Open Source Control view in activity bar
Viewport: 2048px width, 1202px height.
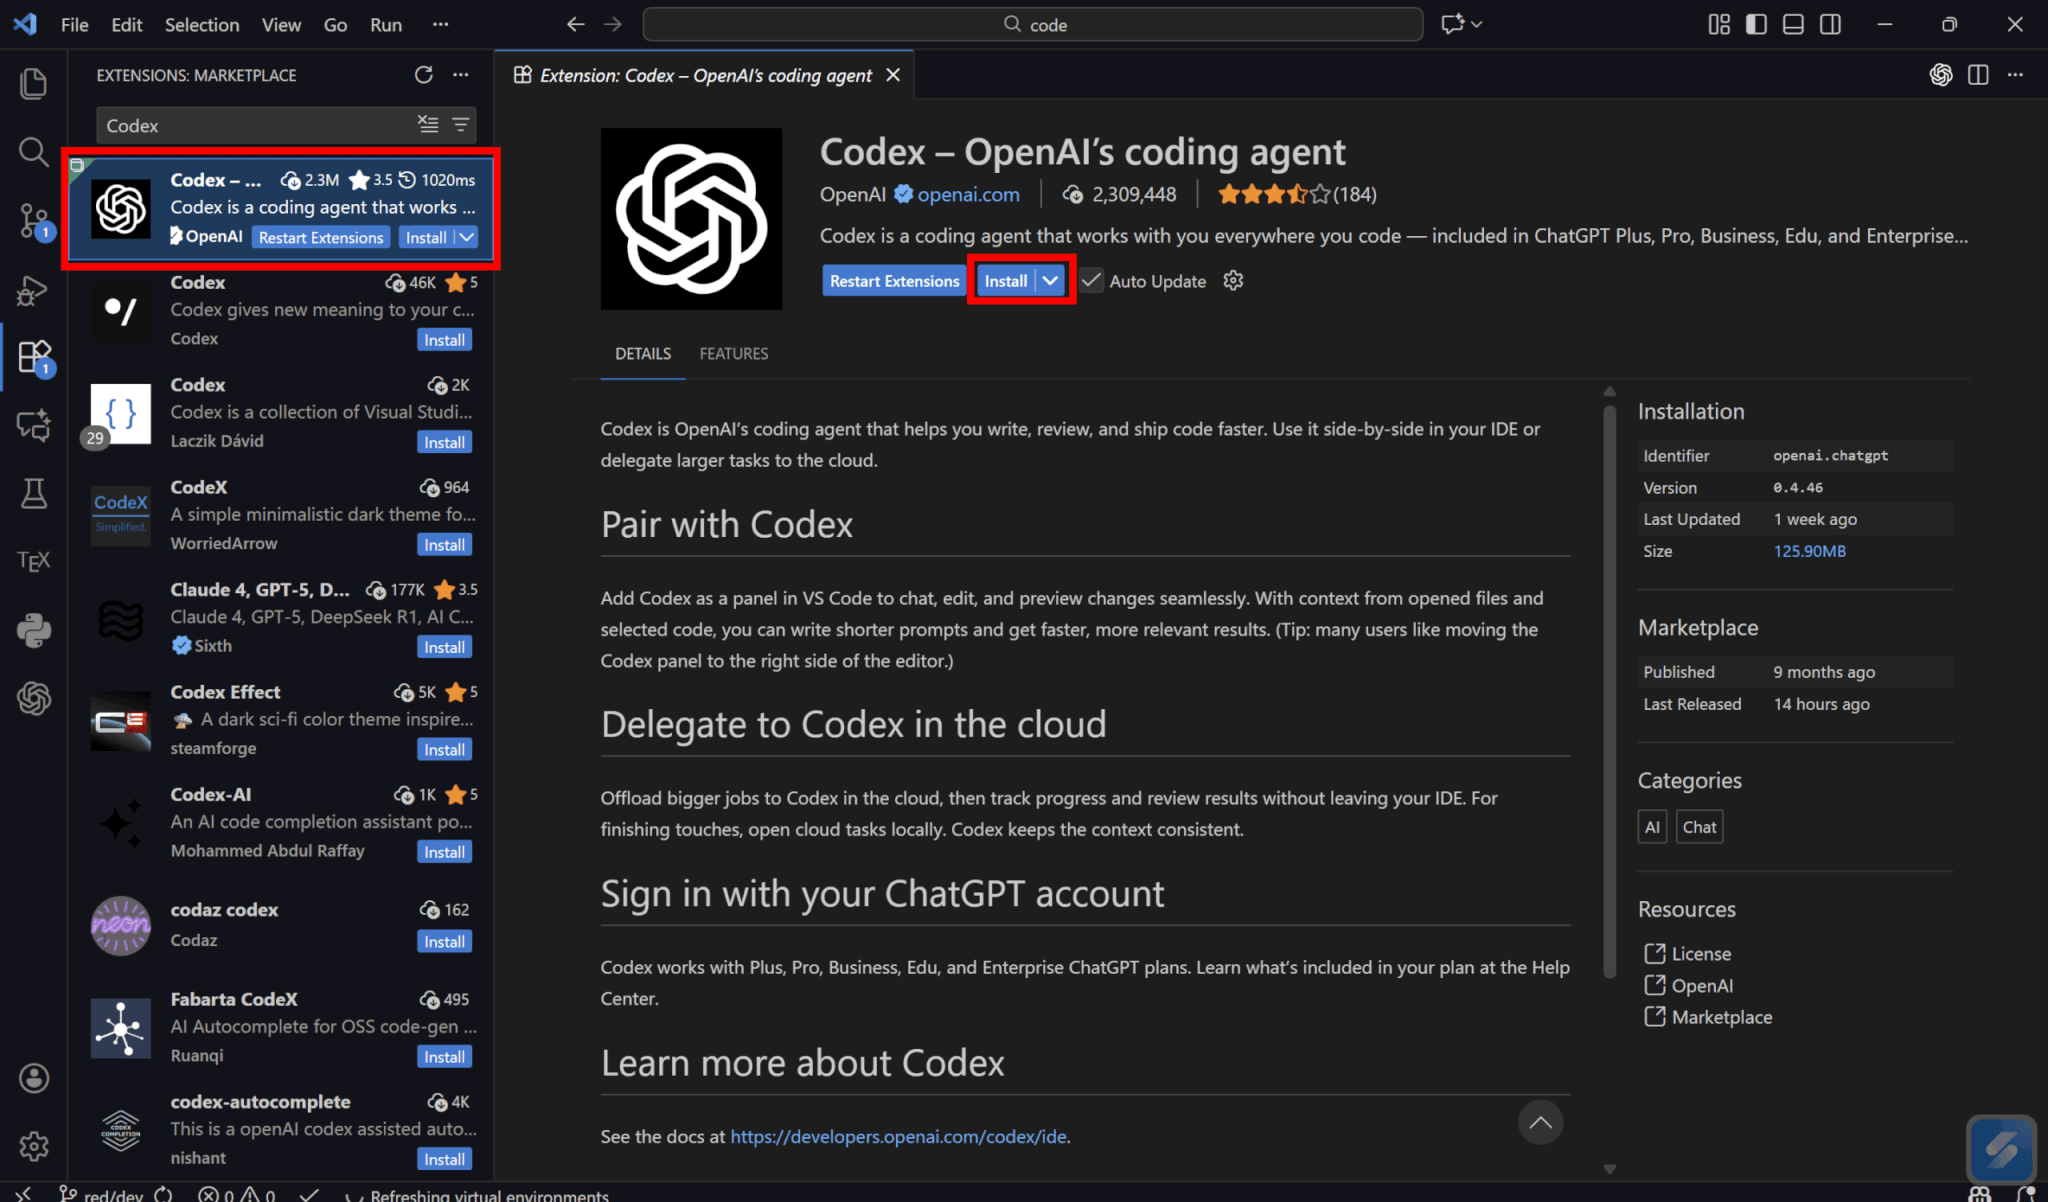33,220
